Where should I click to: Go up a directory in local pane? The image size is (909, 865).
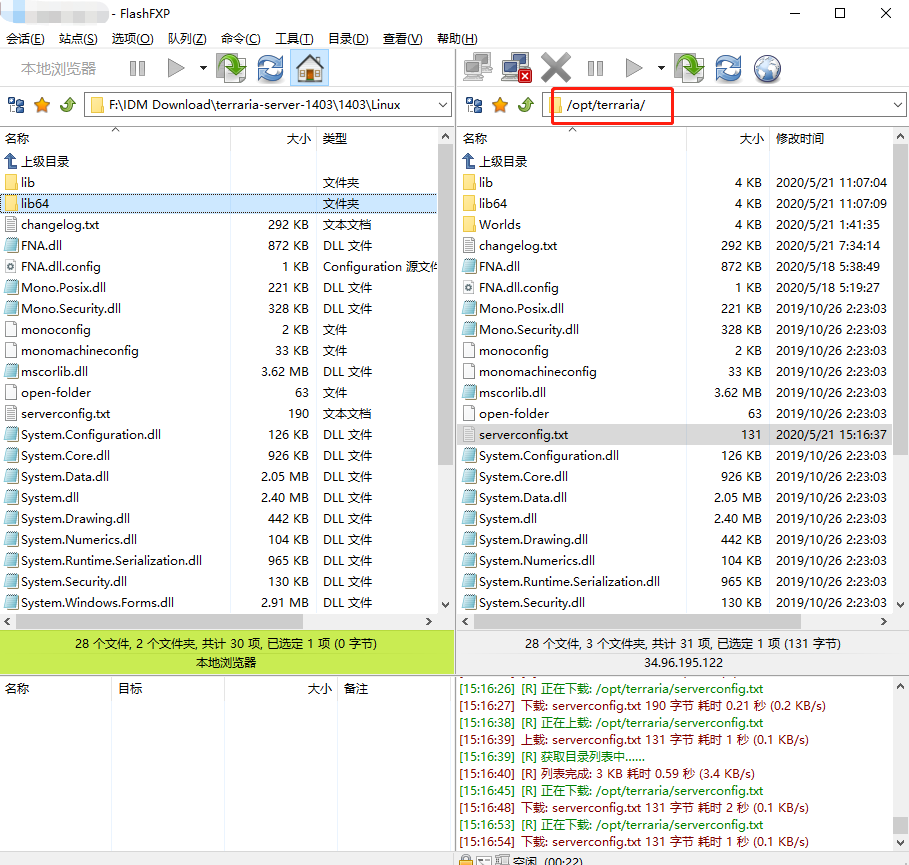coord(68,105)
